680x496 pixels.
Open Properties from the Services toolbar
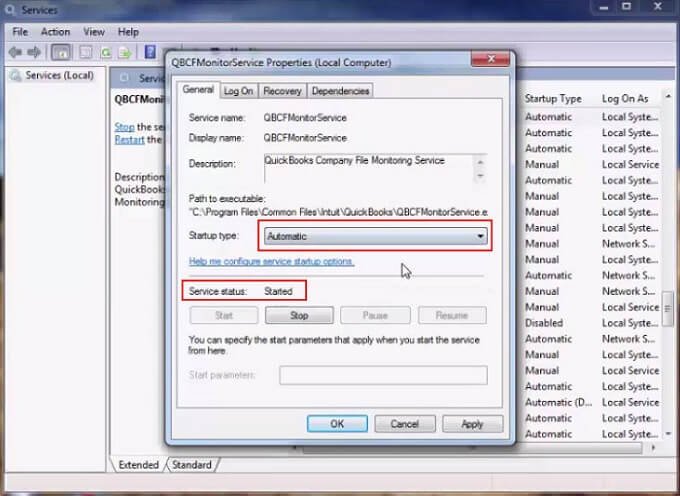(x=86, y=52)
